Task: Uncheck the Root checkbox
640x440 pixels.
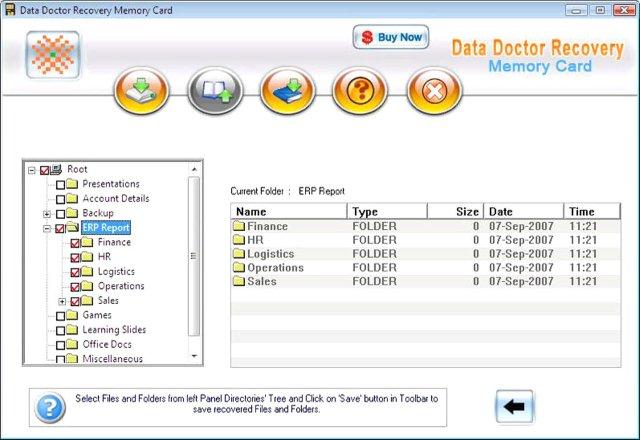Action: (44, 170)
